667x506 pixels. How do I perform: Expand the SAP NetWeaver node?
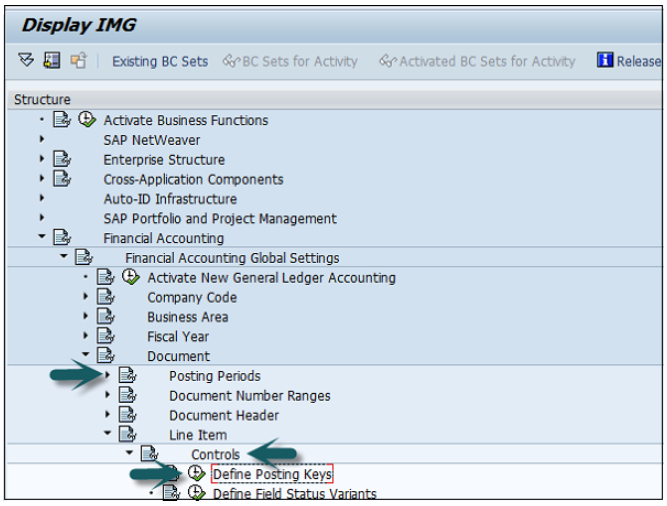[x=42, y=140]
